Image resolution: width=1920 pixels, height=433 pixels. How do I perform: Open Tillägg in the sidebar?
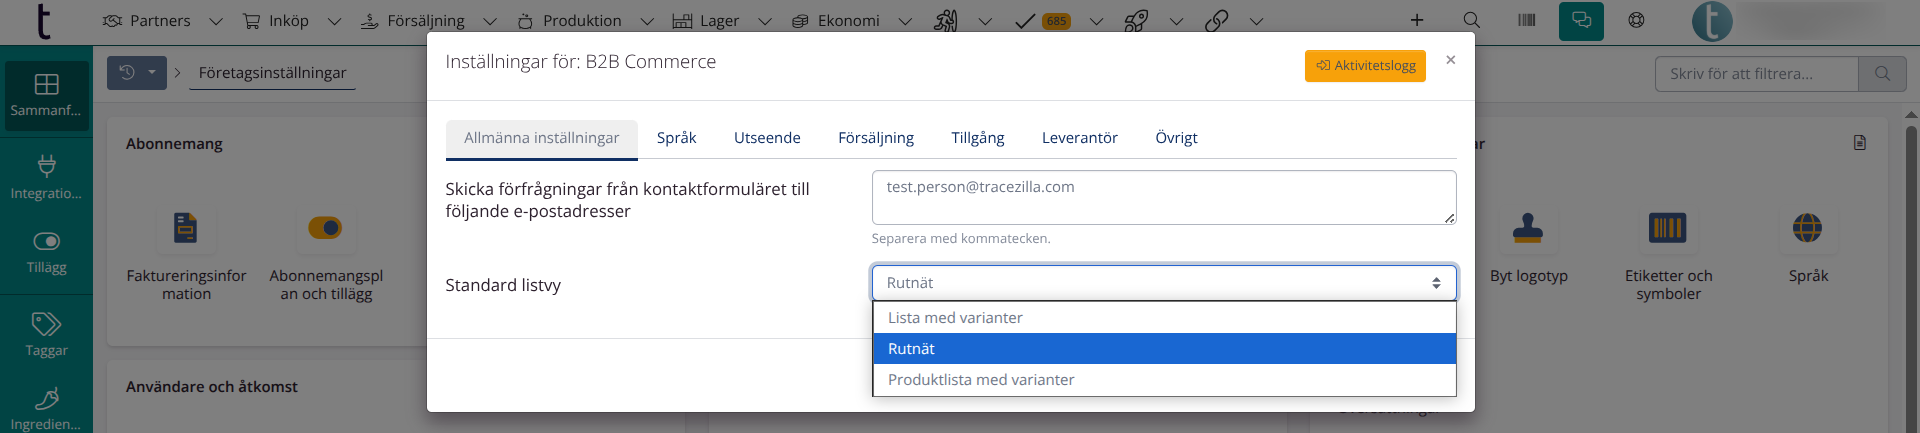pos(46,253)
